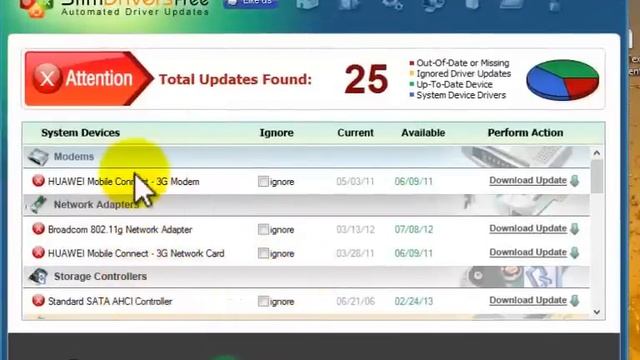Click the number 25 updates count

[x=366, y=79]
